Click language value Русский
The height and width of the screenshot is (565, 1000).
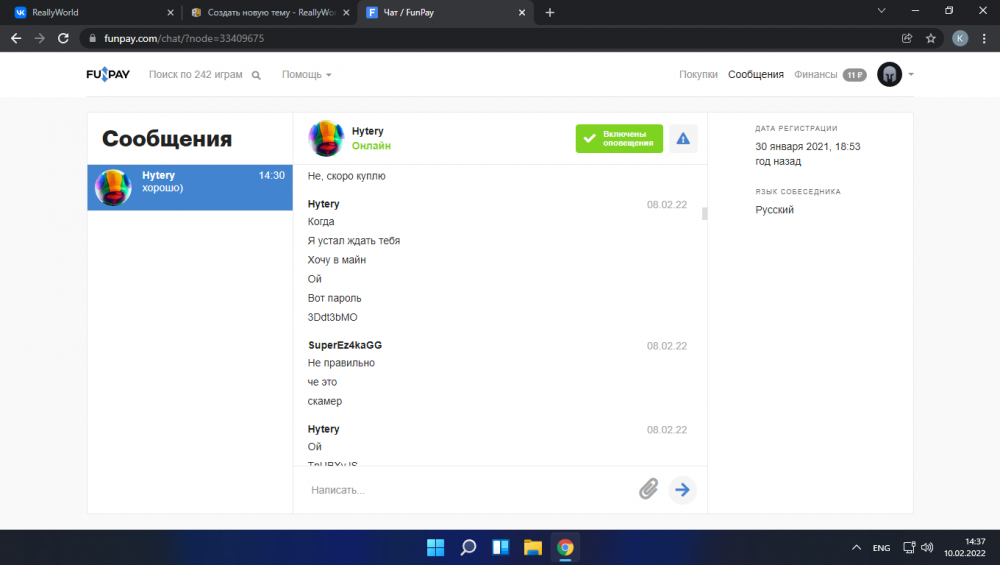tap(774, 210)
